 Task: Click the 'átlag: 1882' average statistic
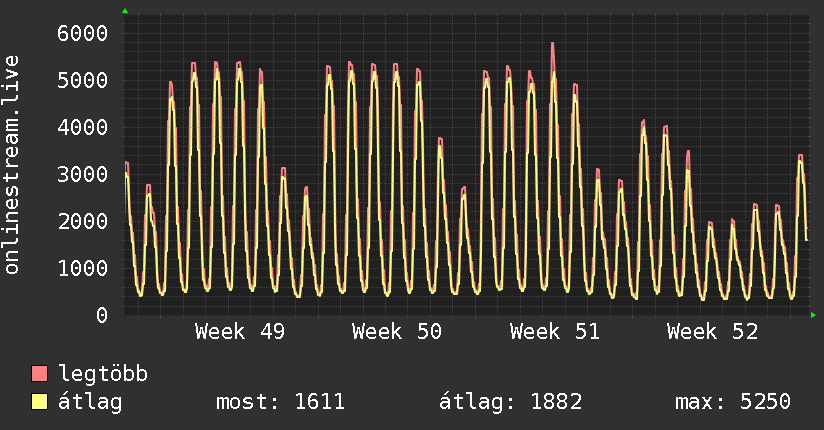point(510,402)
